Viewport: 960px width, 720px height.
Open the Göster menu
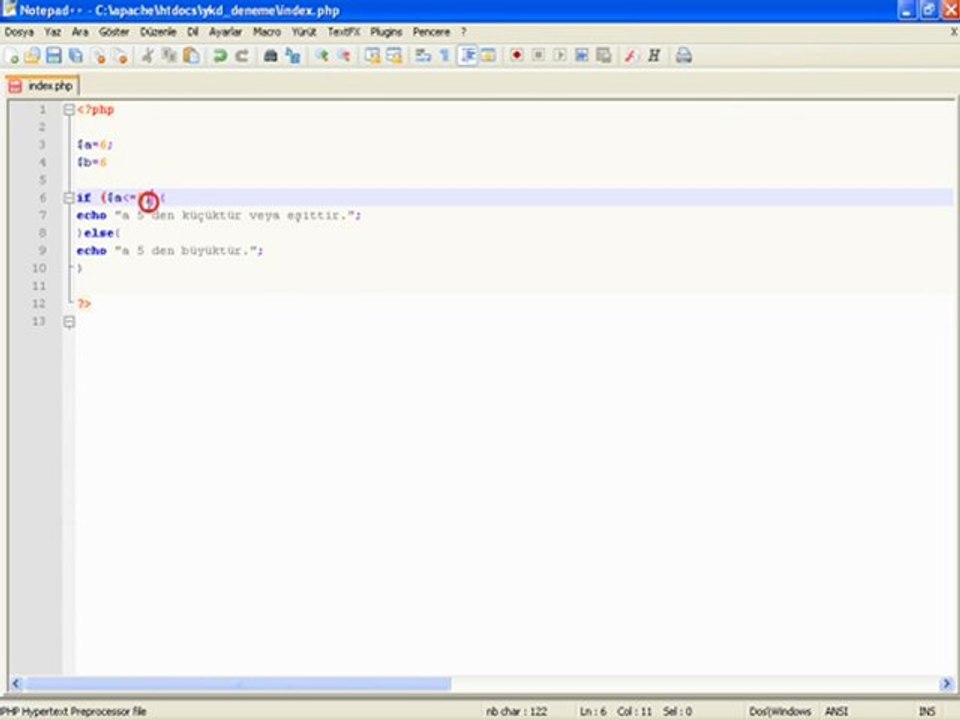click(x=114, y=32)
